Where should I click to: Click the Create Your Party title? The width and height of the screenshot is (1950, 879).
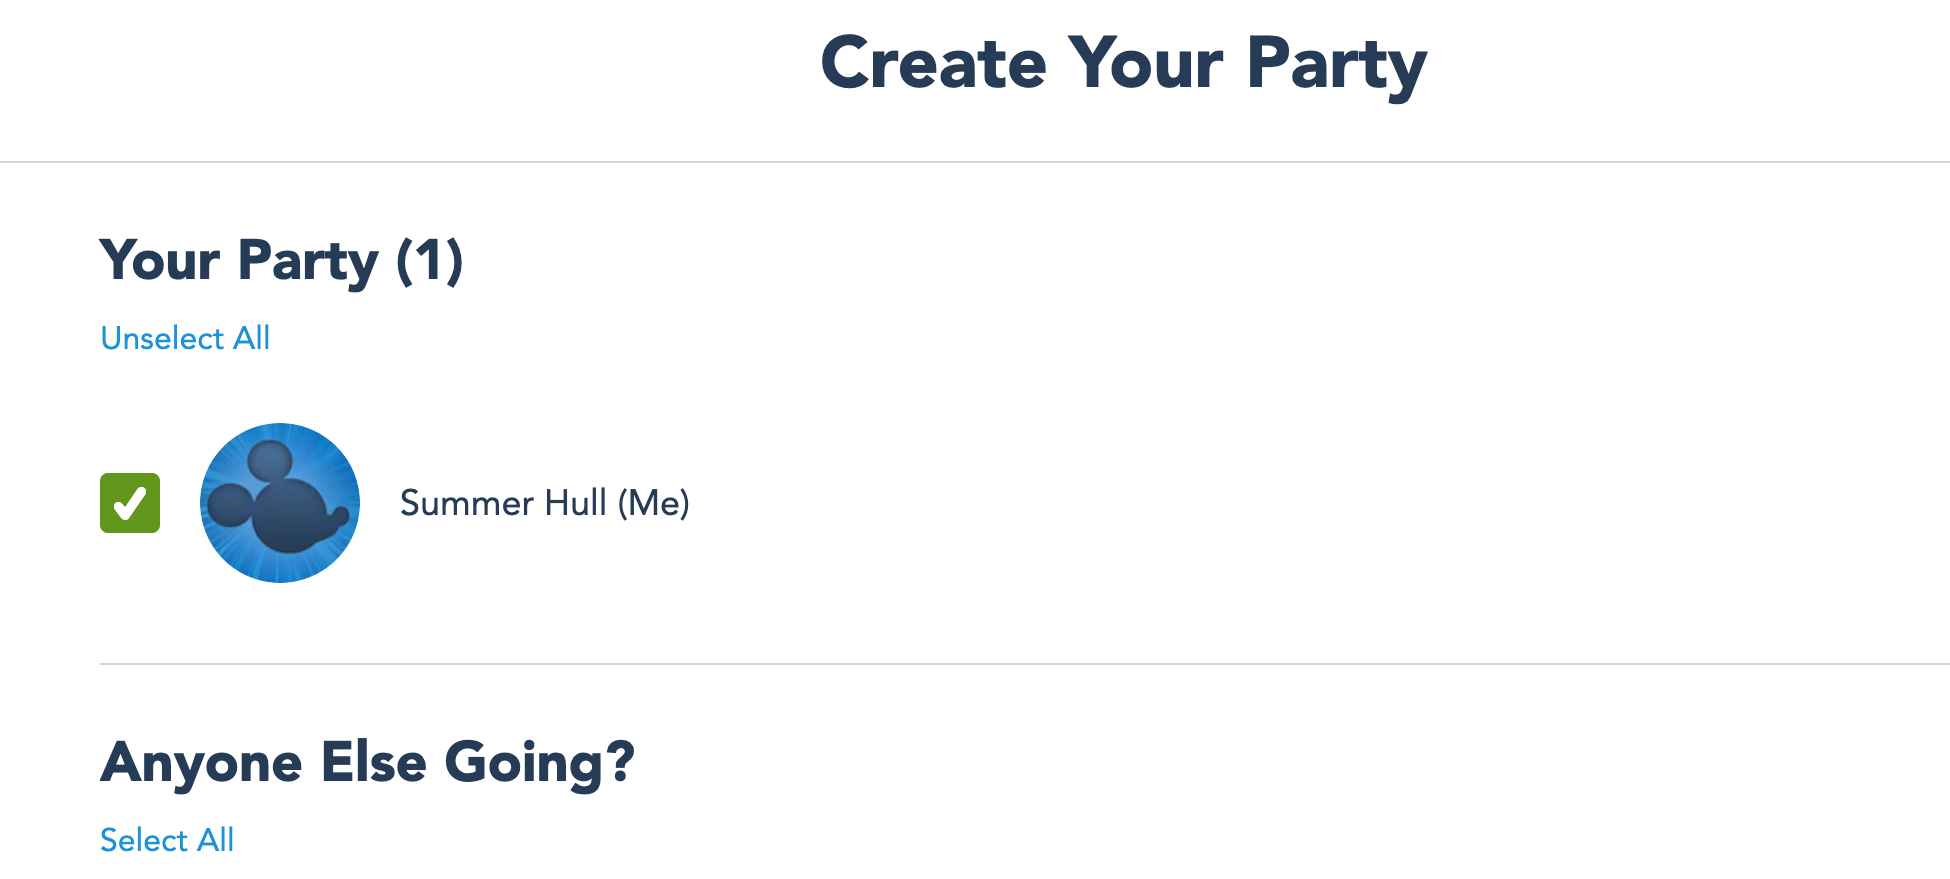(1123, 63)
